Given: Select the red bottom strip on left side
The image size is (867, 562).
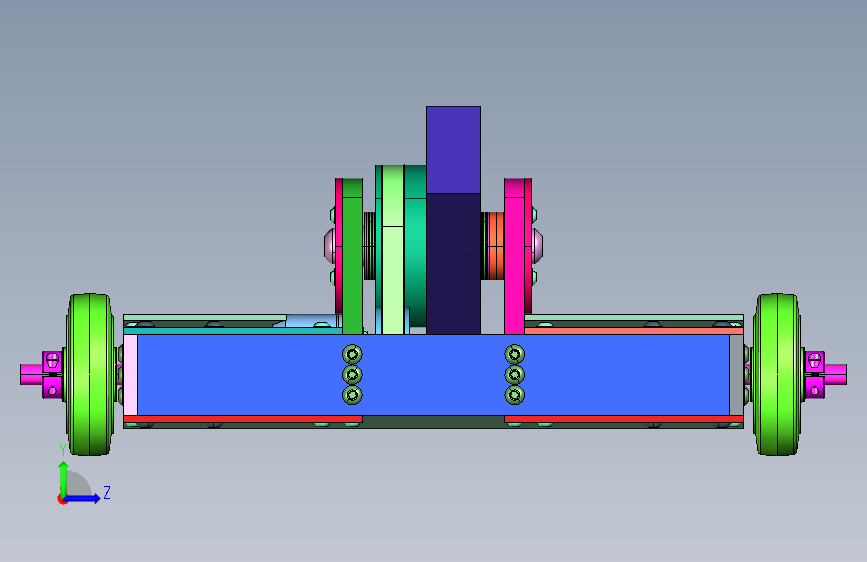Looking at the screenshot, I should tap(243, 419).
